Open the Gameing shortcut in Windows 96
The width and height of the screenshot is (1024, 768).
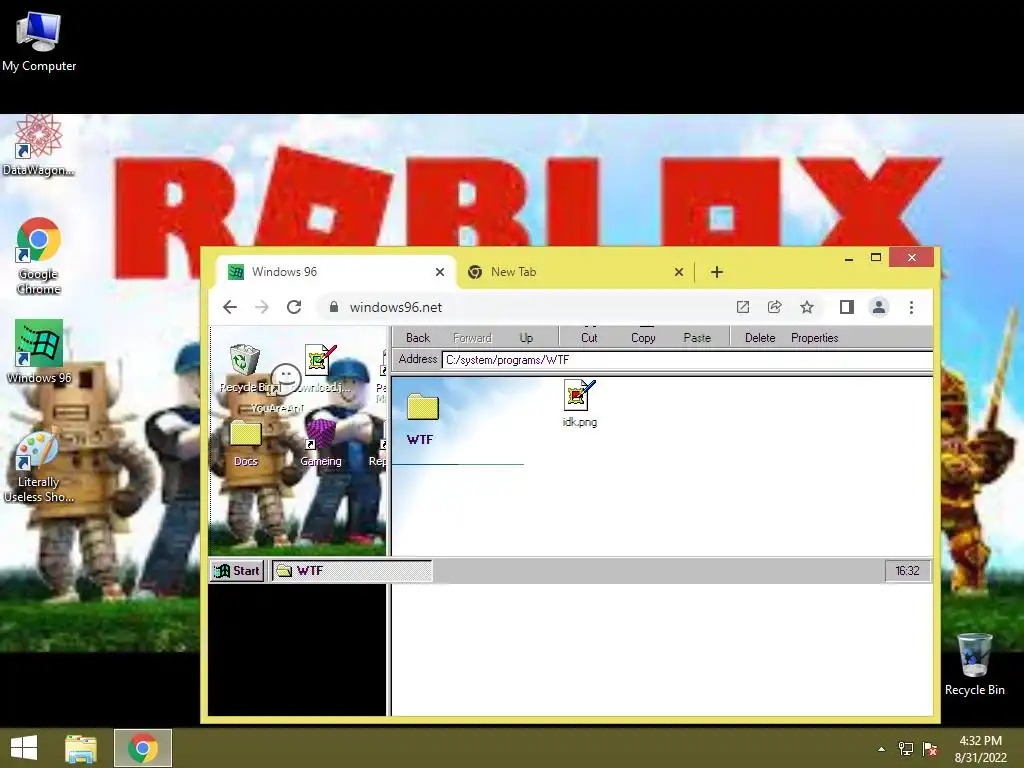click(321, 444)
